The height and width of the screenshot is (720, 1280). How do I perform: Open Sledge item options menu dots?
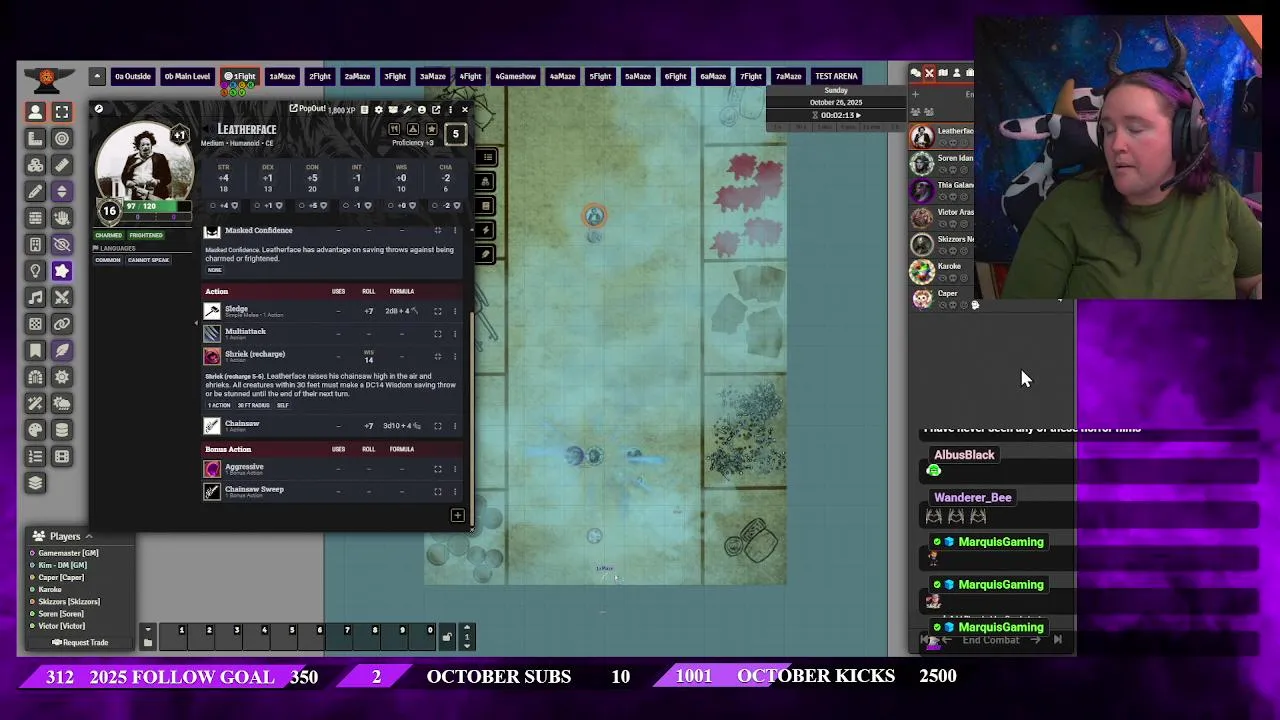455,311
